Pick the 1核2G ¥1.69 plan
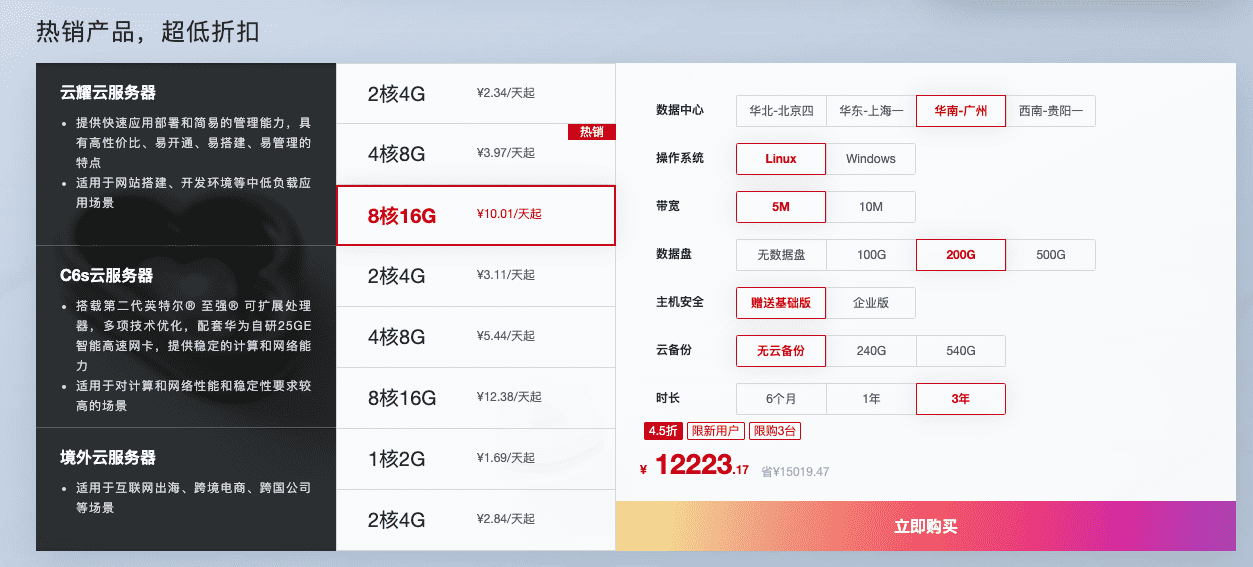Viewport: 1253px width, 567px height. point(476,459)
